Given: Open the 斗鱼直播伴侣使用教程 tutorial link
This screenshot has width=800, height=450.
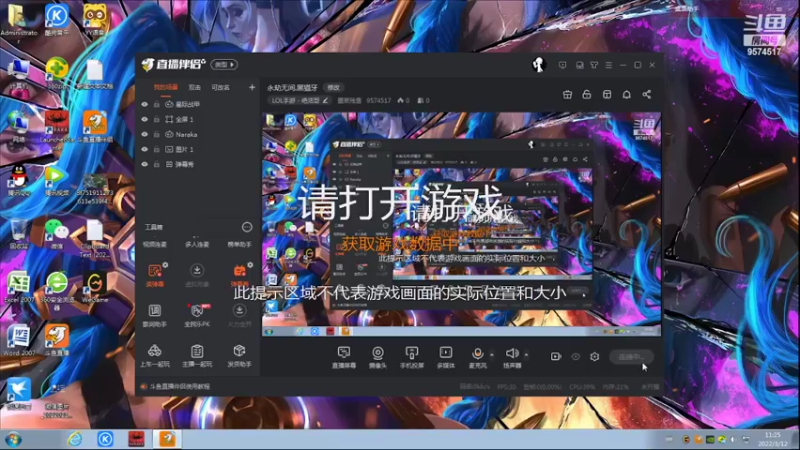Looking at the screenshot, I should 179,387.
